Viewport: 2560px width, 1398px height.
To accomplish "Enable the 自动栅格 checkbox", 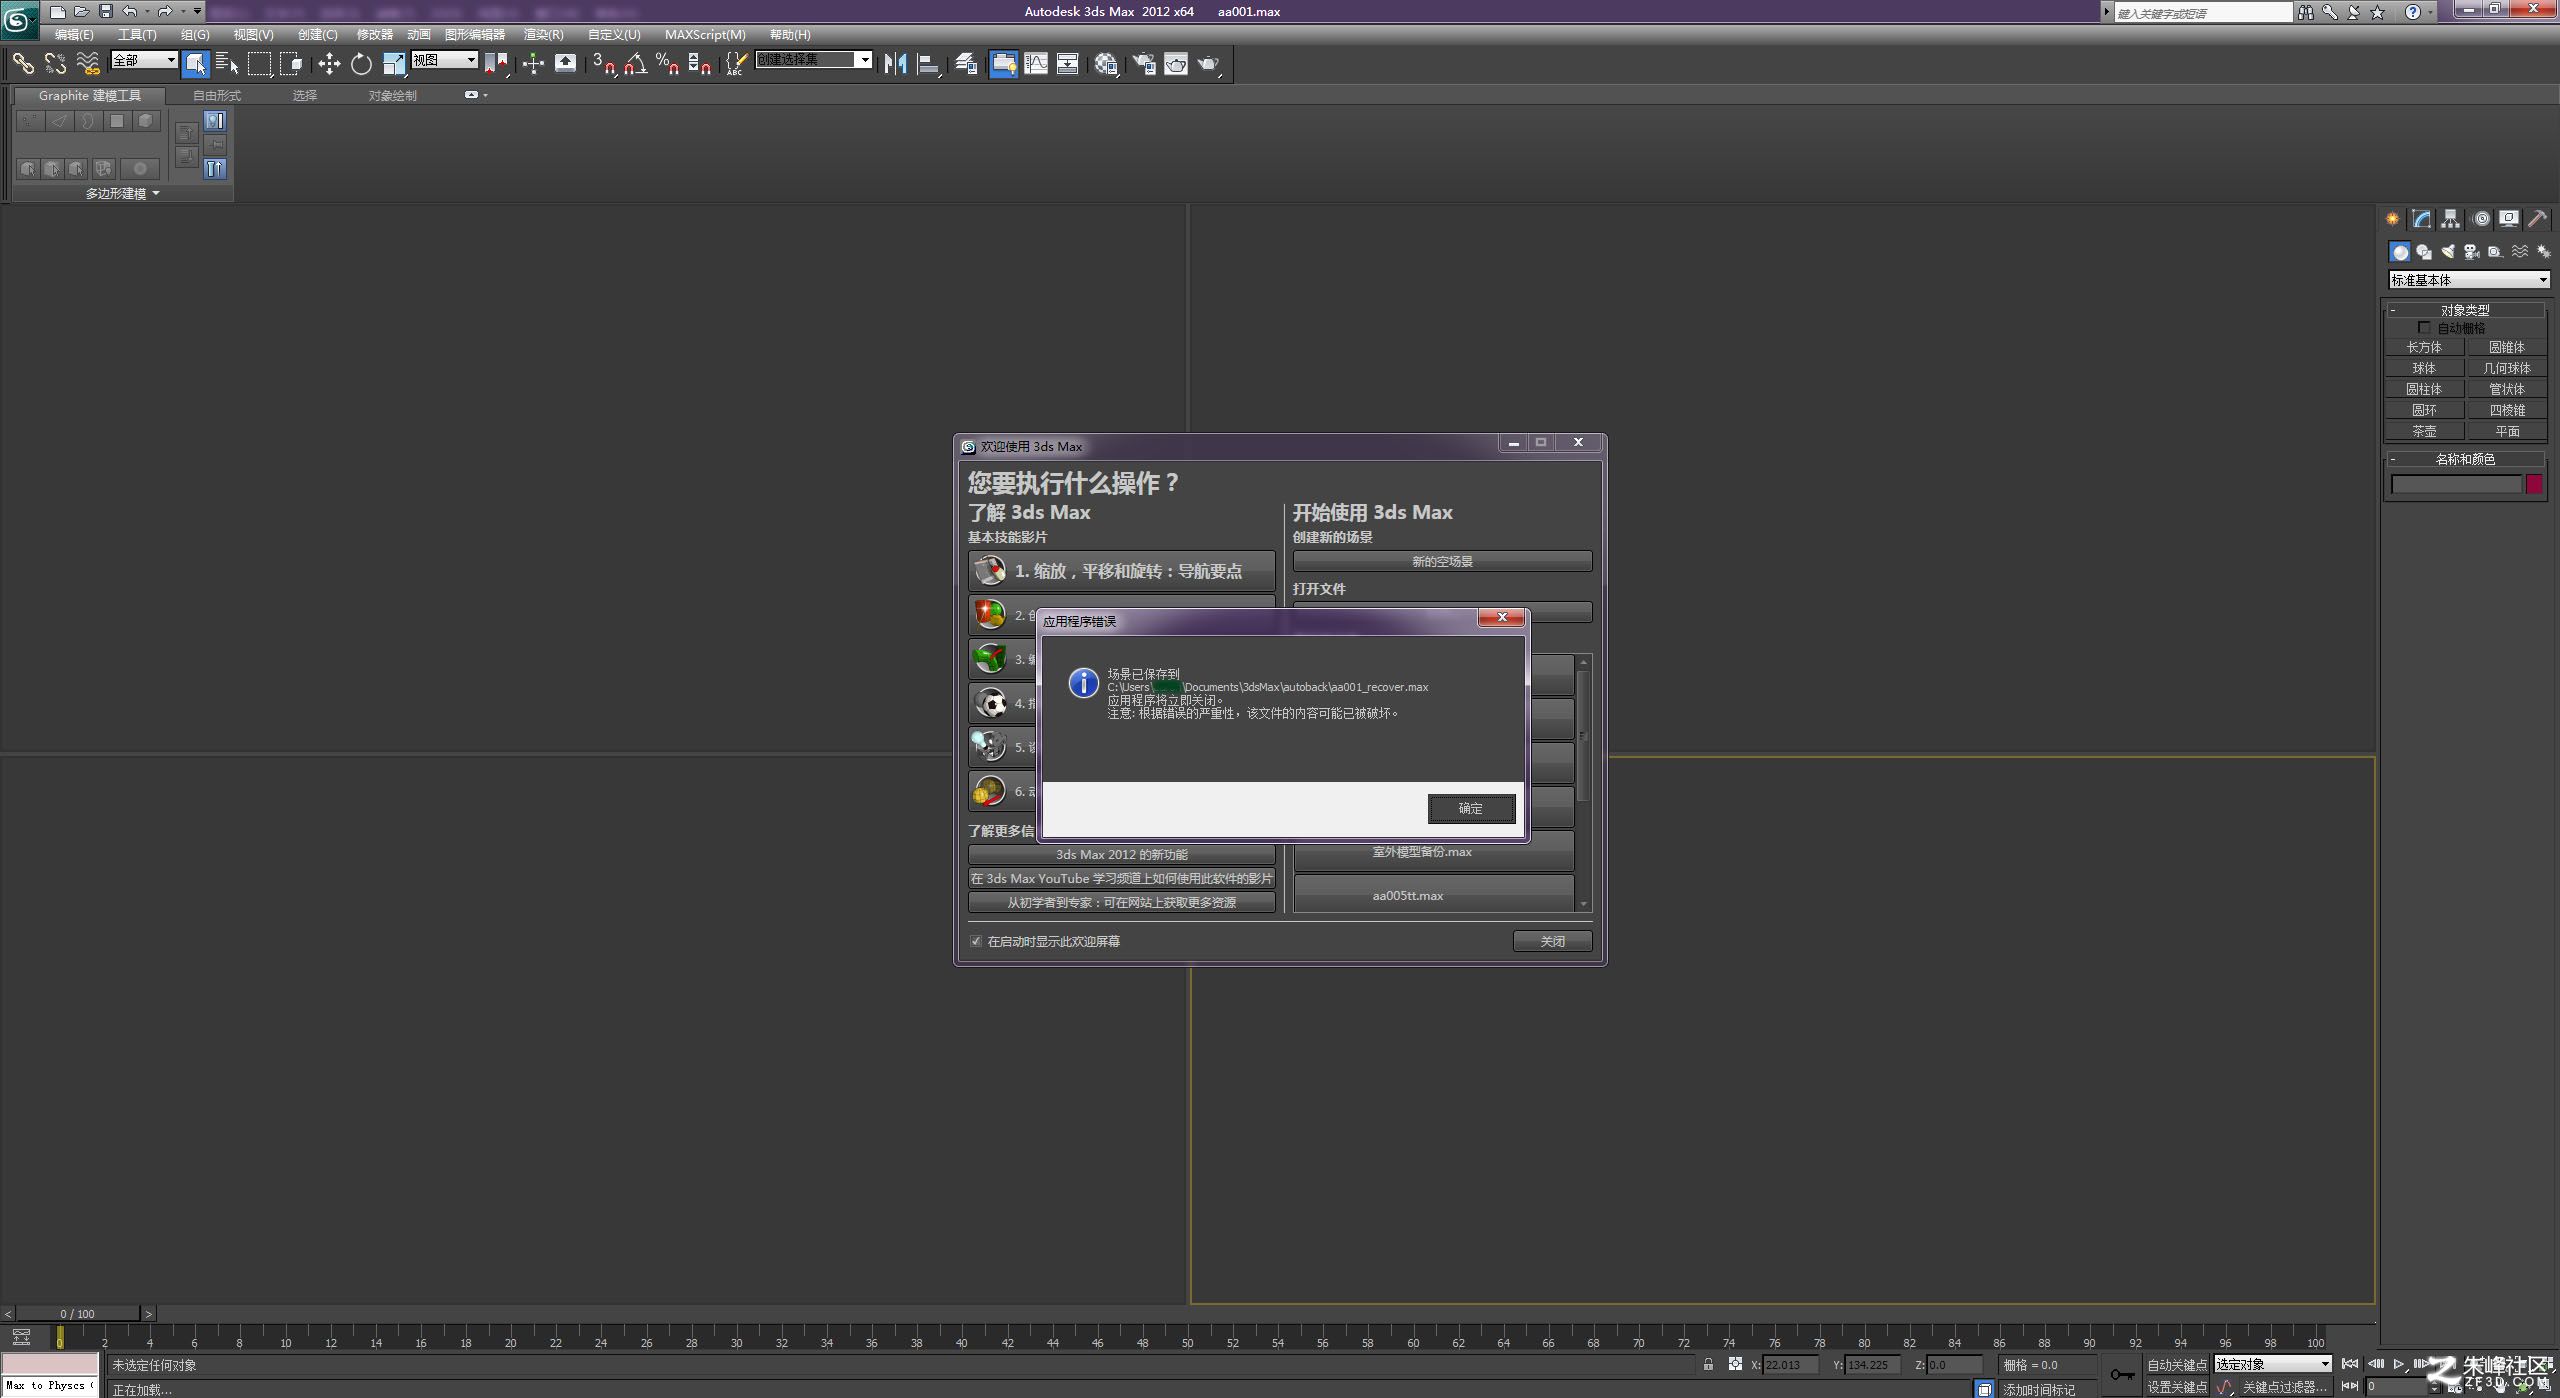I will point(2424,328).
